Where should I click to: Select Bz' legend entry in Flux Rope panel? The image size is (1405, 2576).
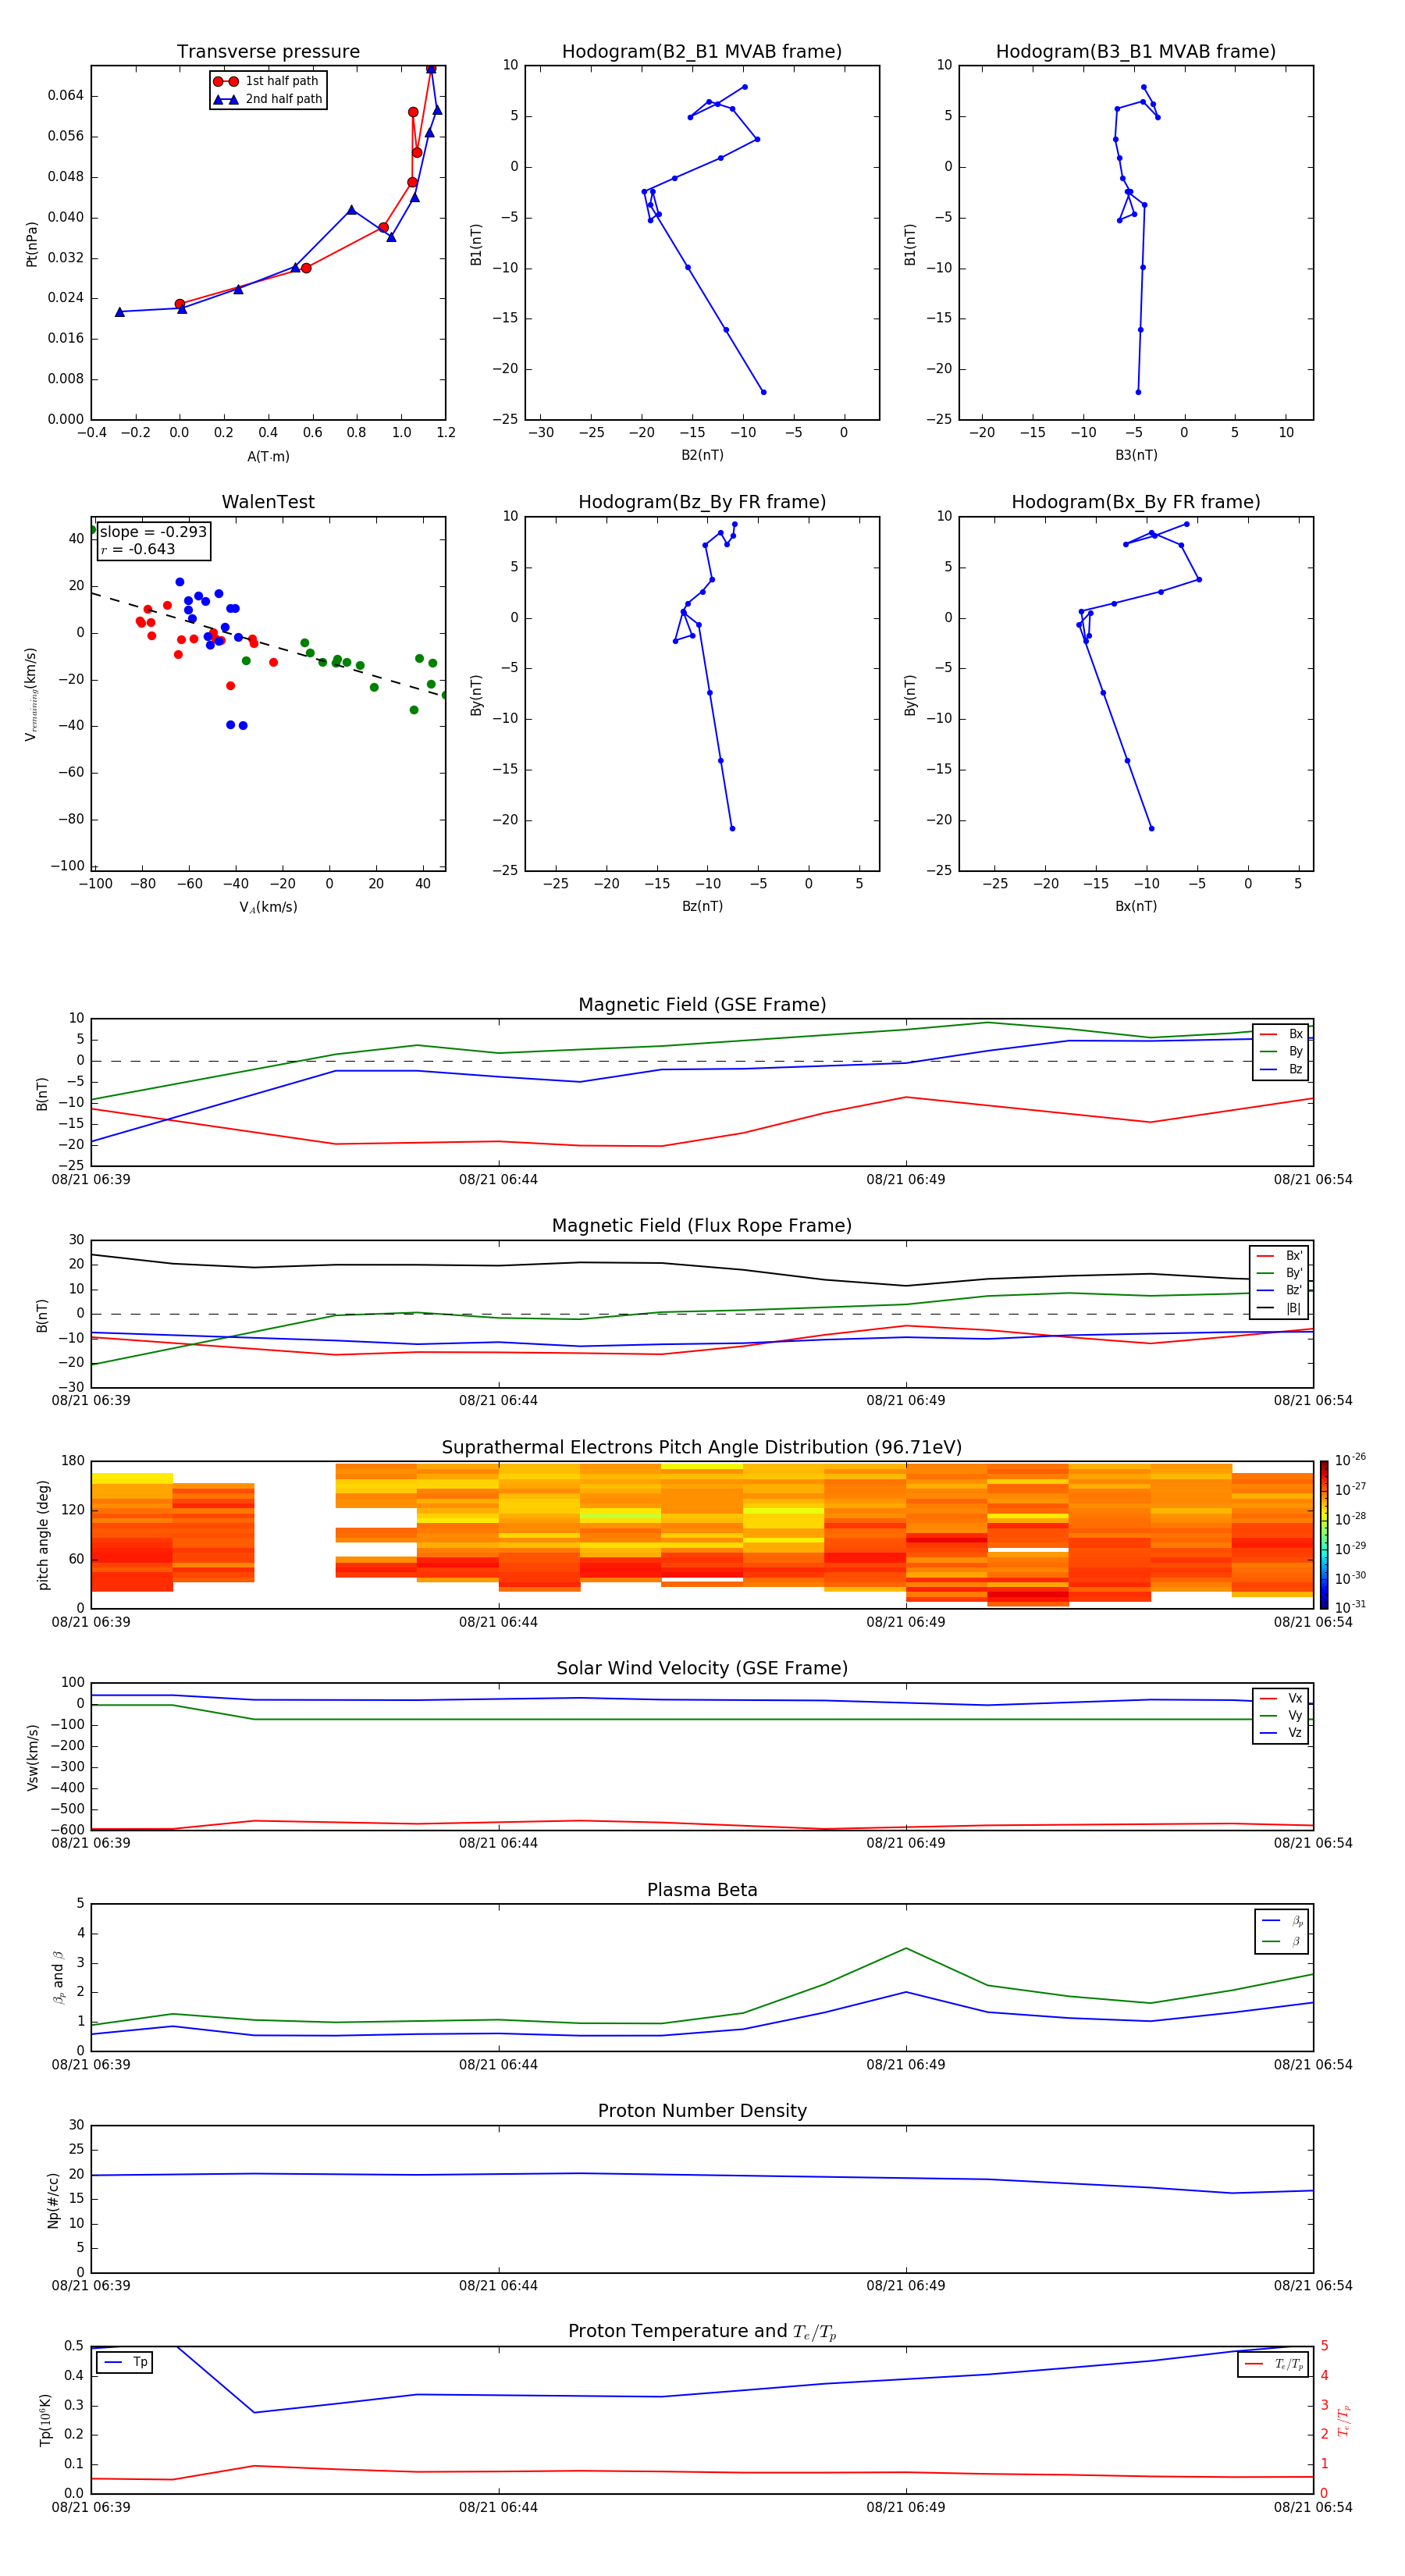click(1279, 1291)
